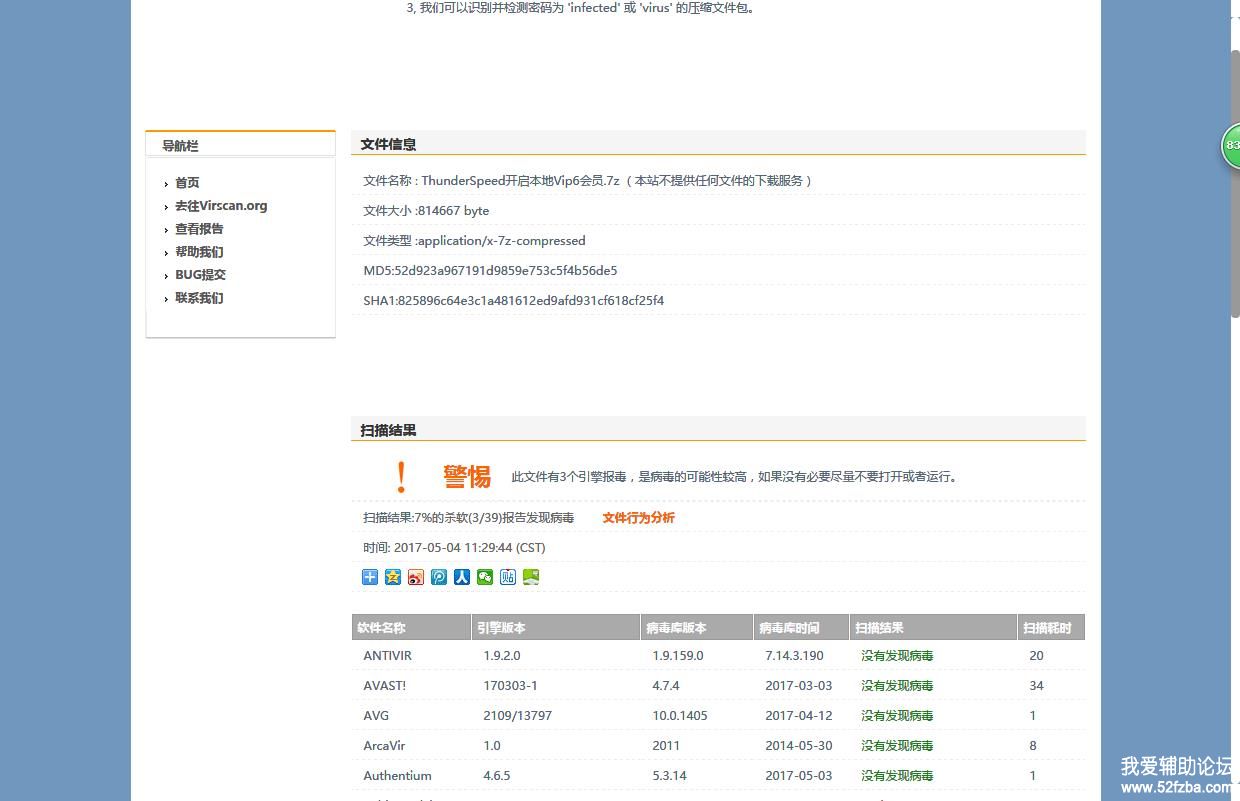
Task: Click green share icon after the Tieba icon
Action: point(531,577)
